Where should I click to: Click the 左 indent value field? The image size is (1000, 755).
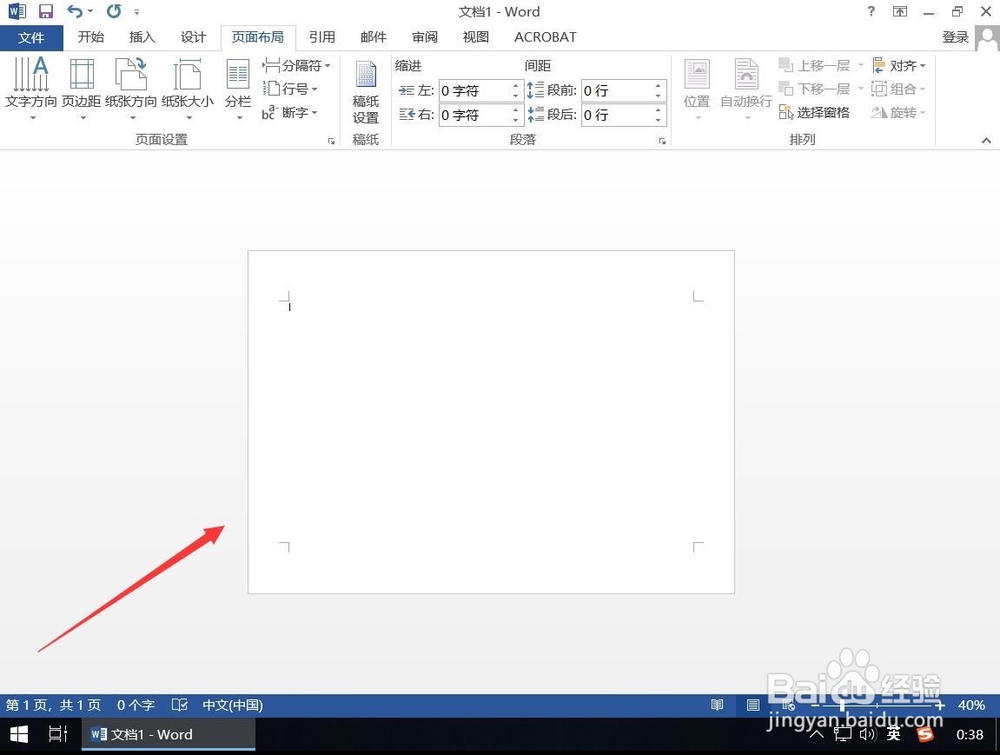(x=478, y=90)
